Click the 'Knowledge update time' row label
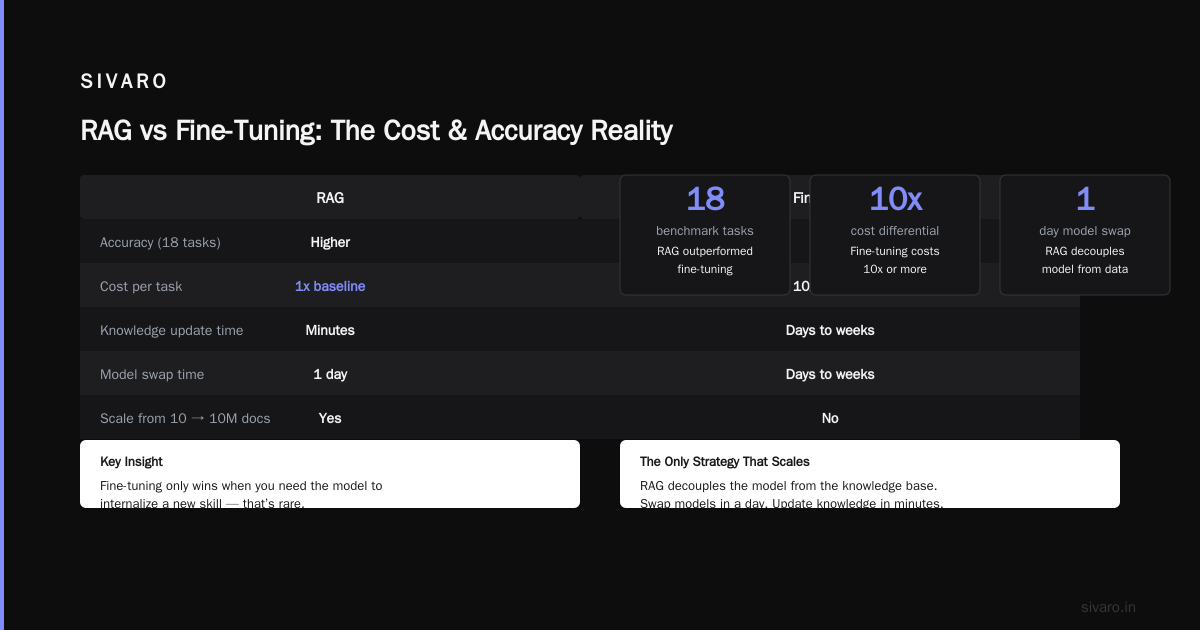The image size is (1200, 630). pos(171,330)
